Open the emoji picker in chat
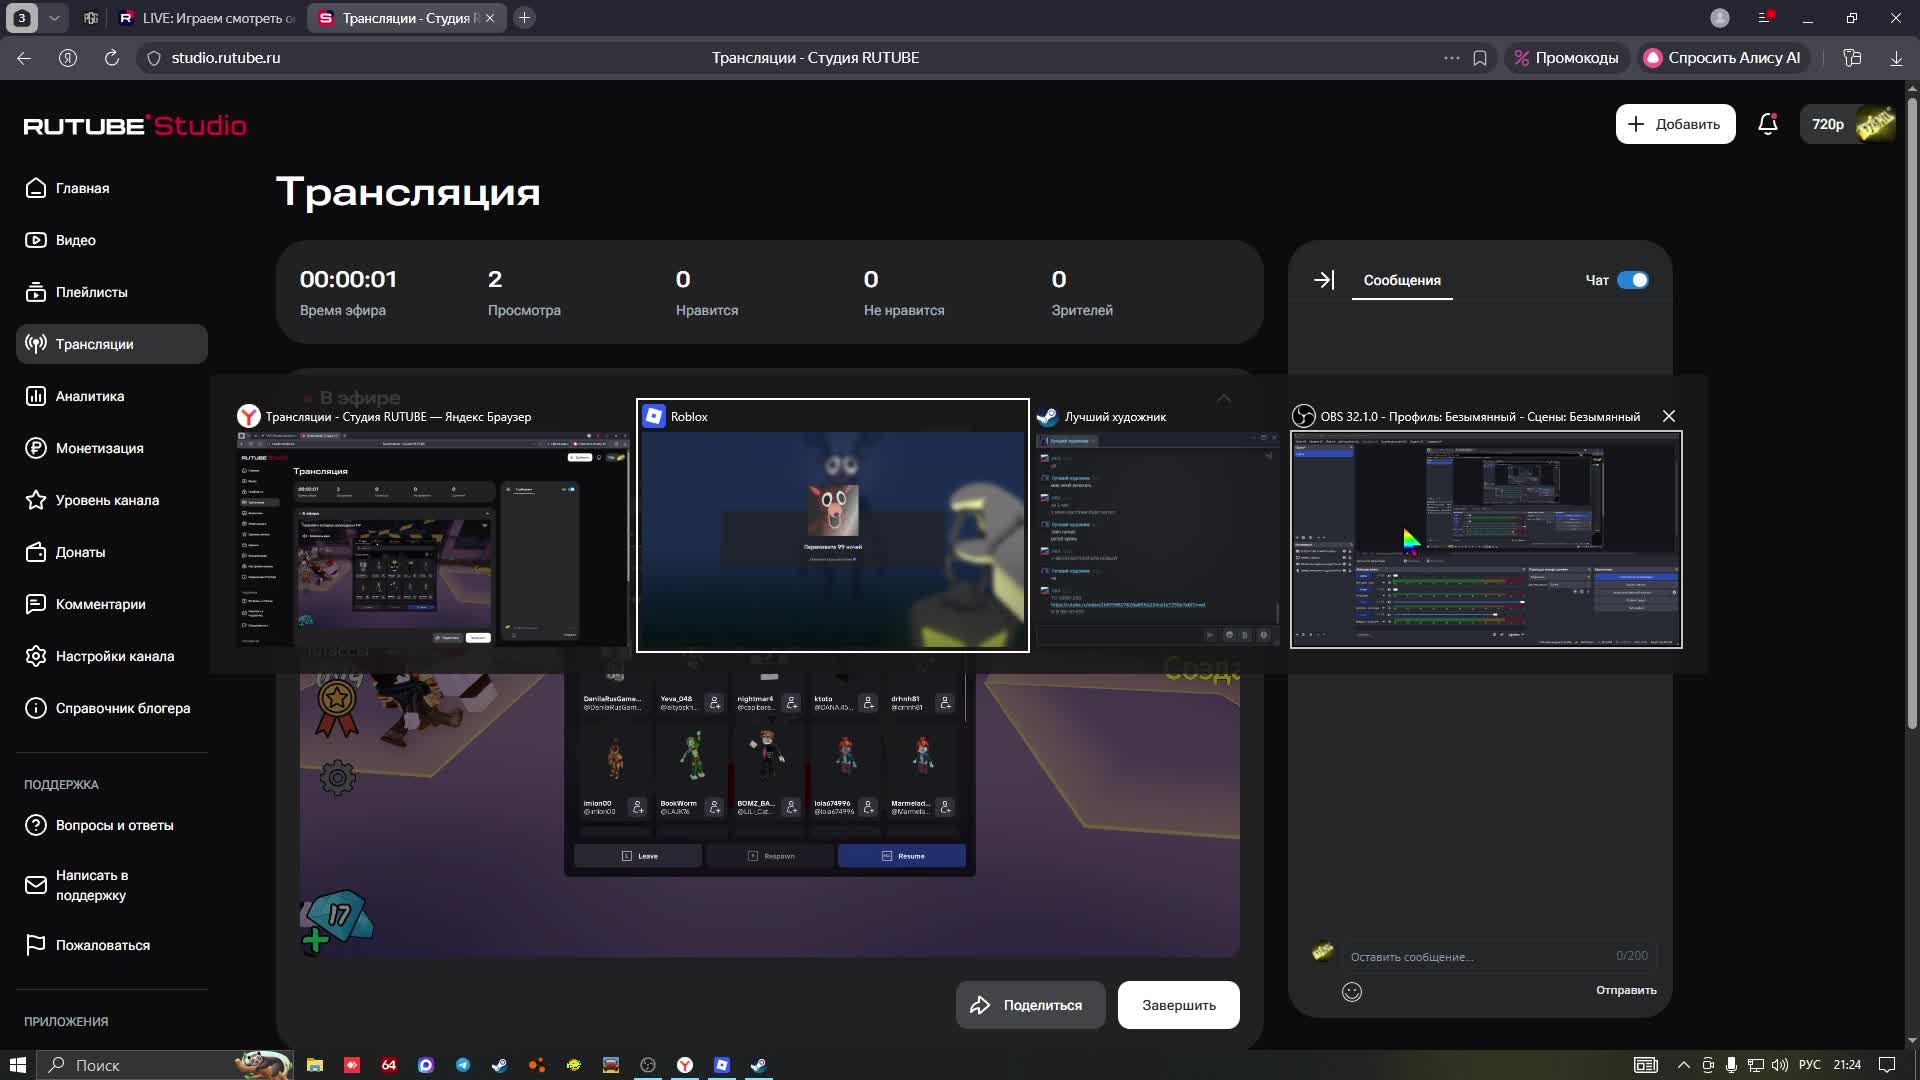 1352,991
